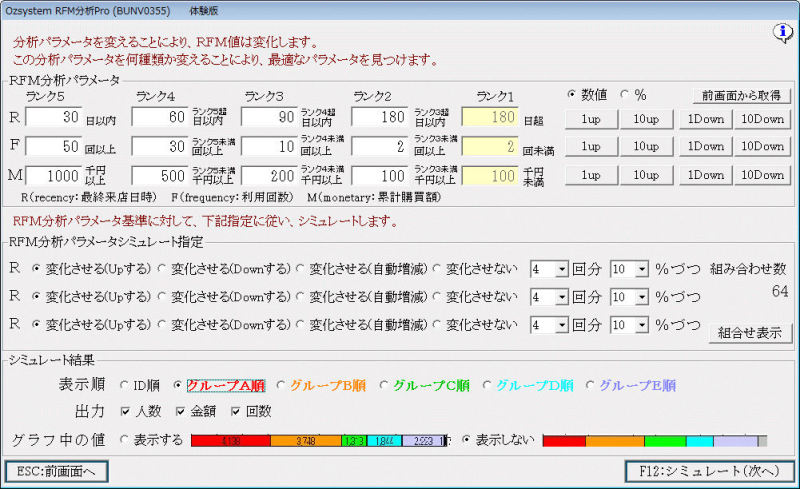Select 変化させない in the first simulation row
This screenshot has height=489, width=800.
[438, 269]
